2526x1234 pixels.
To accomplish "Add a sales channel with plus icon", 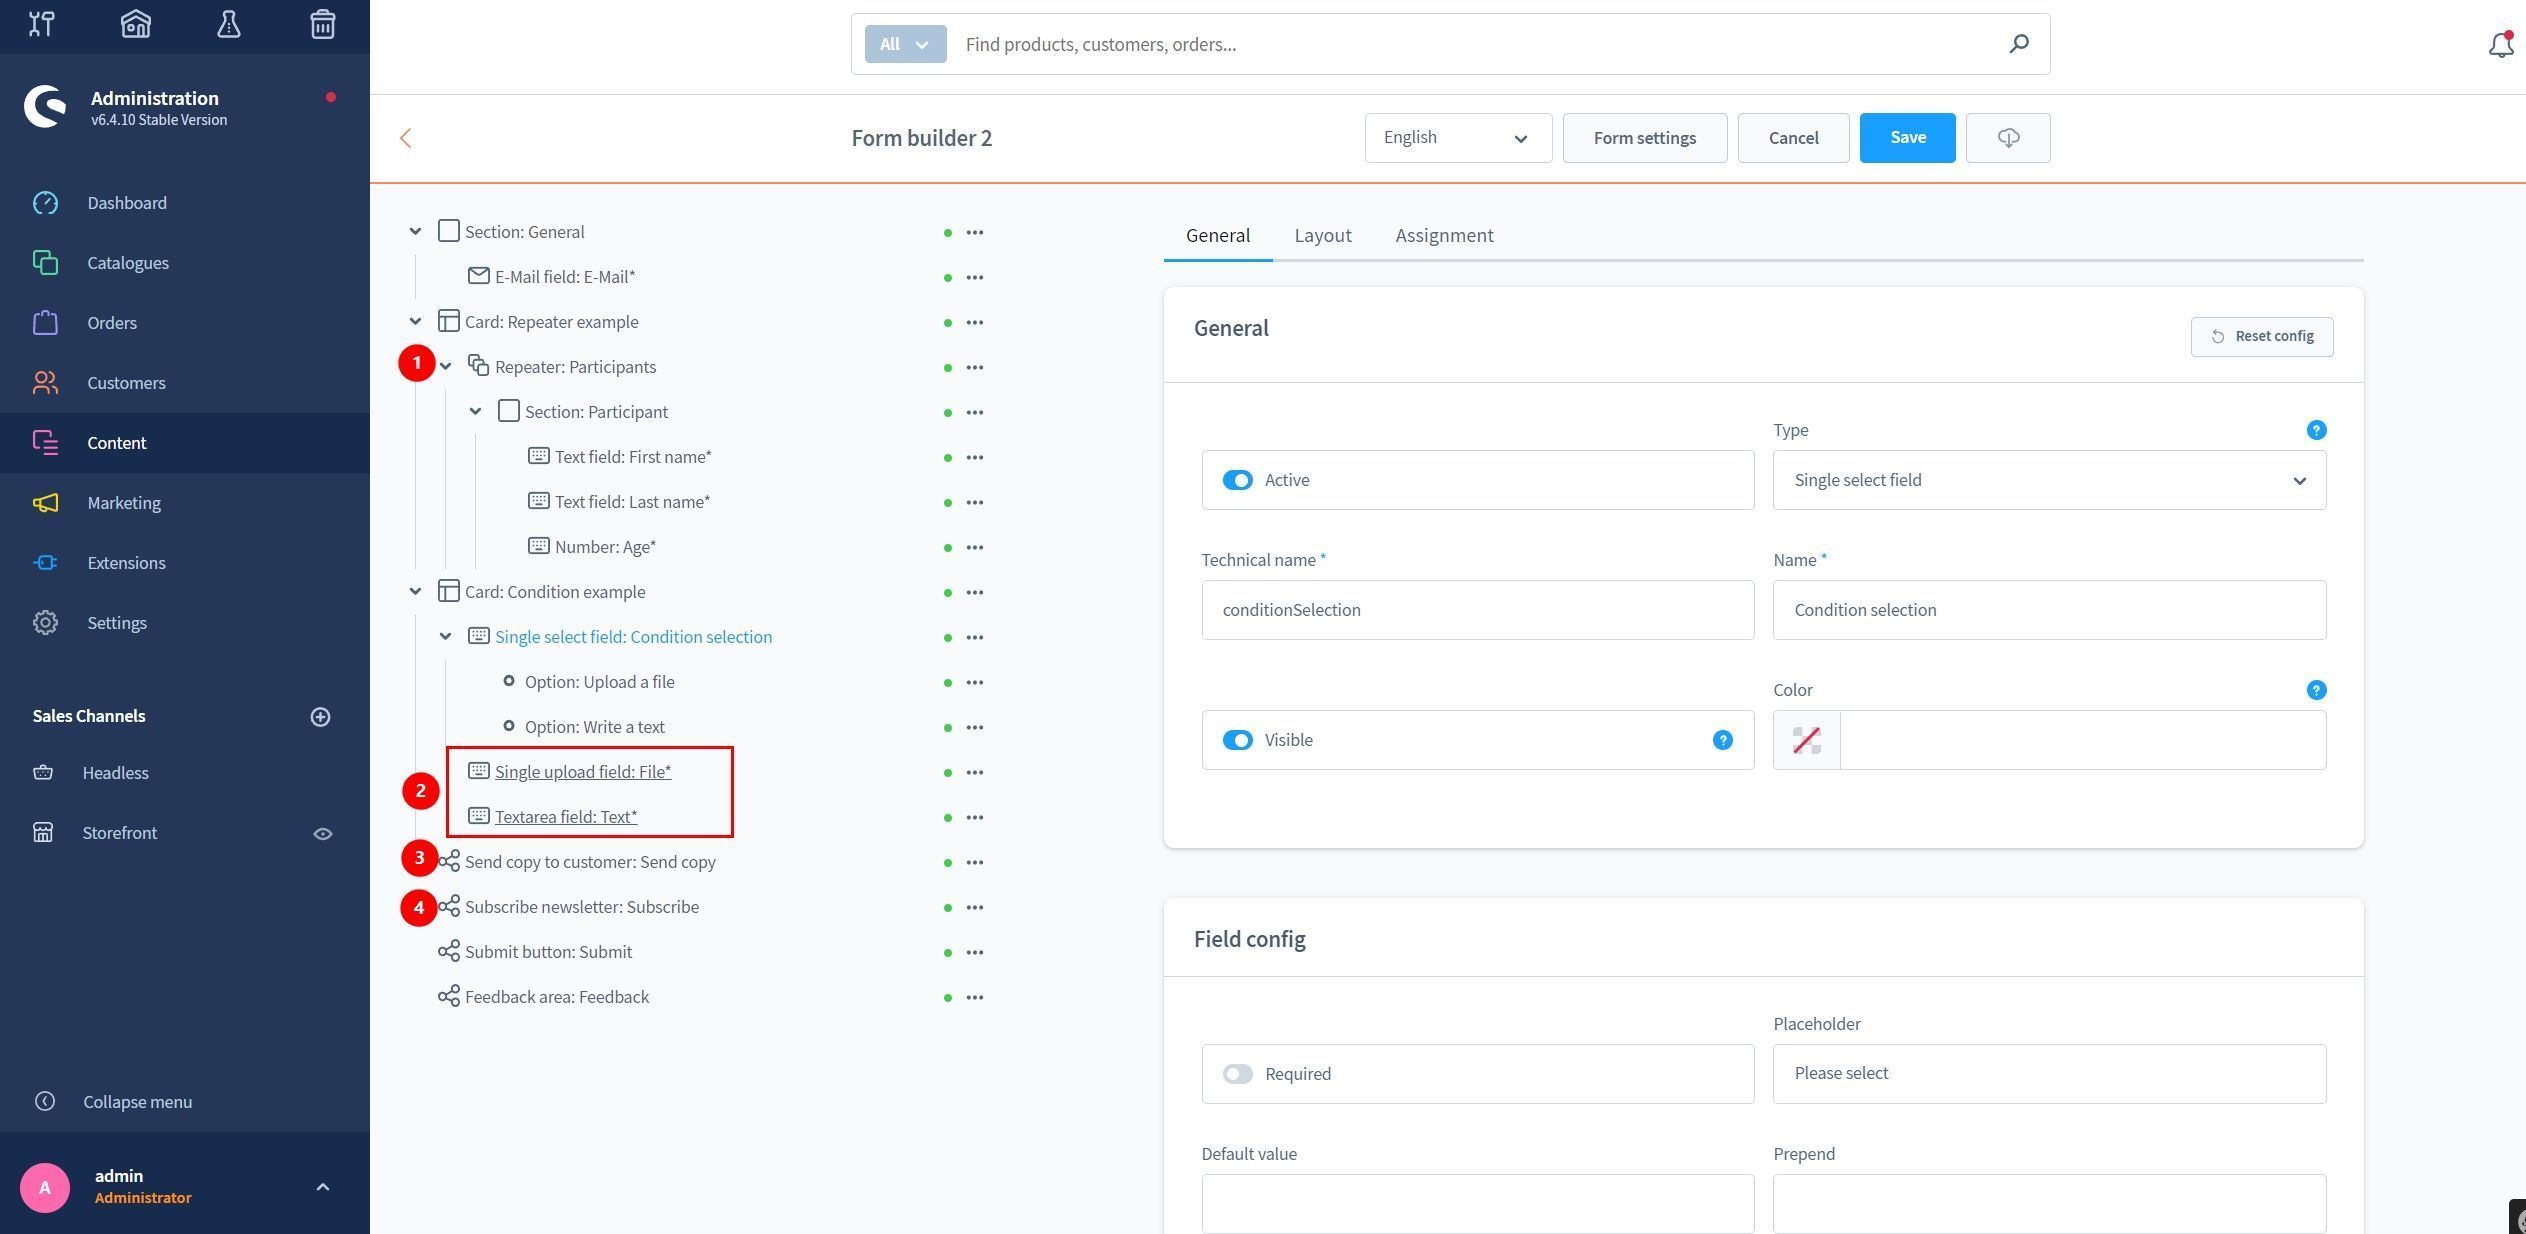I will click(320, 717).
